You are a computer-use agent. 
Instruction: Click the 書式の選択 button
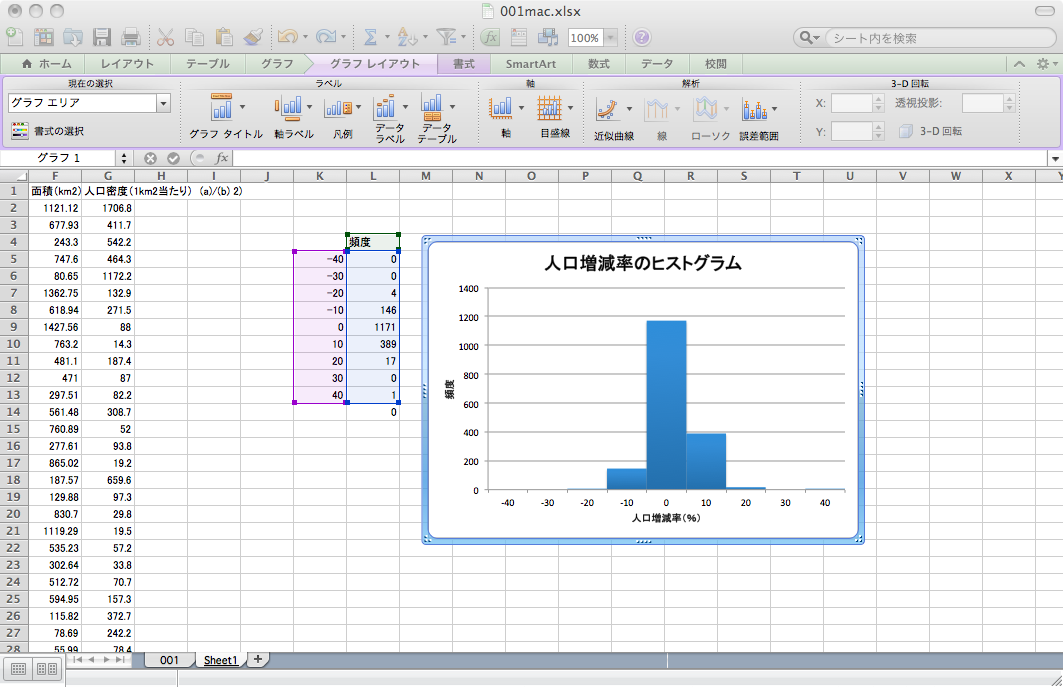pos(47,131)
